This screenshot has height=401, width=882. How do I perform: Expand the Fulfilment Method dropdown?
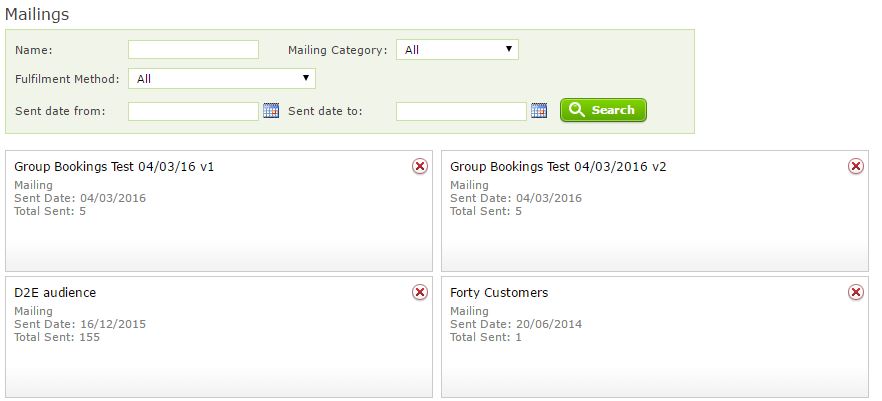[222, 79]
